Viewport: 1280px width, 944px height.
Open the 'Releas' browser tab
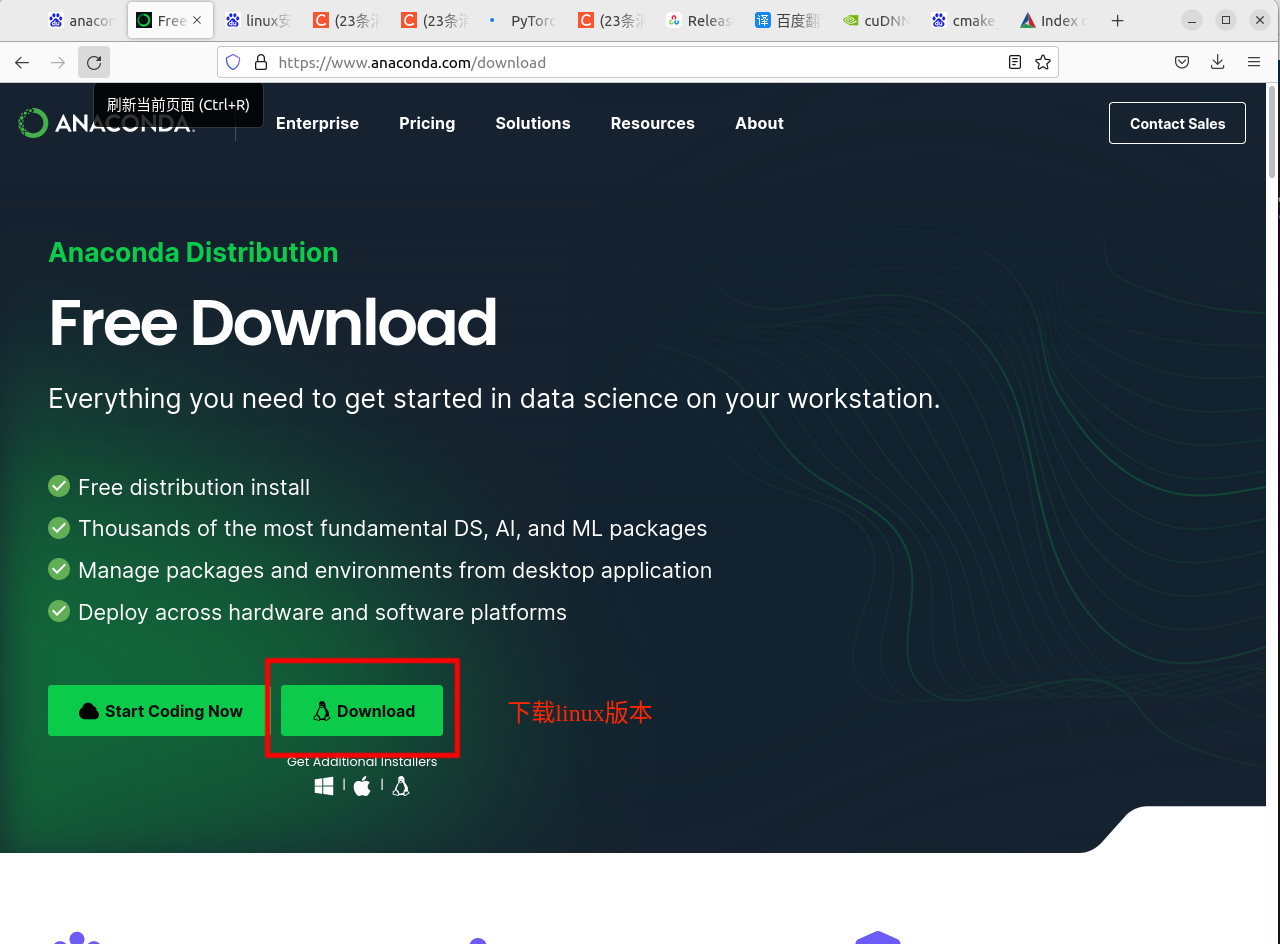[x=700, y=20]
